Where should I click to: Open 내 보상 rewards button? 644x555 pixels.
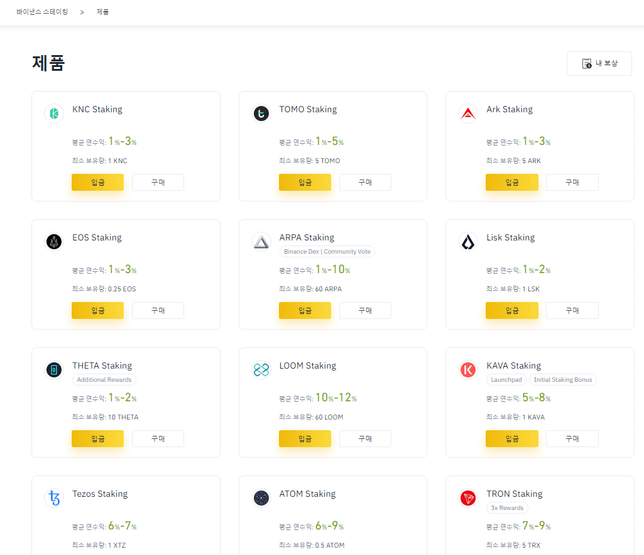pyautogui.click(x=599, y=63)
